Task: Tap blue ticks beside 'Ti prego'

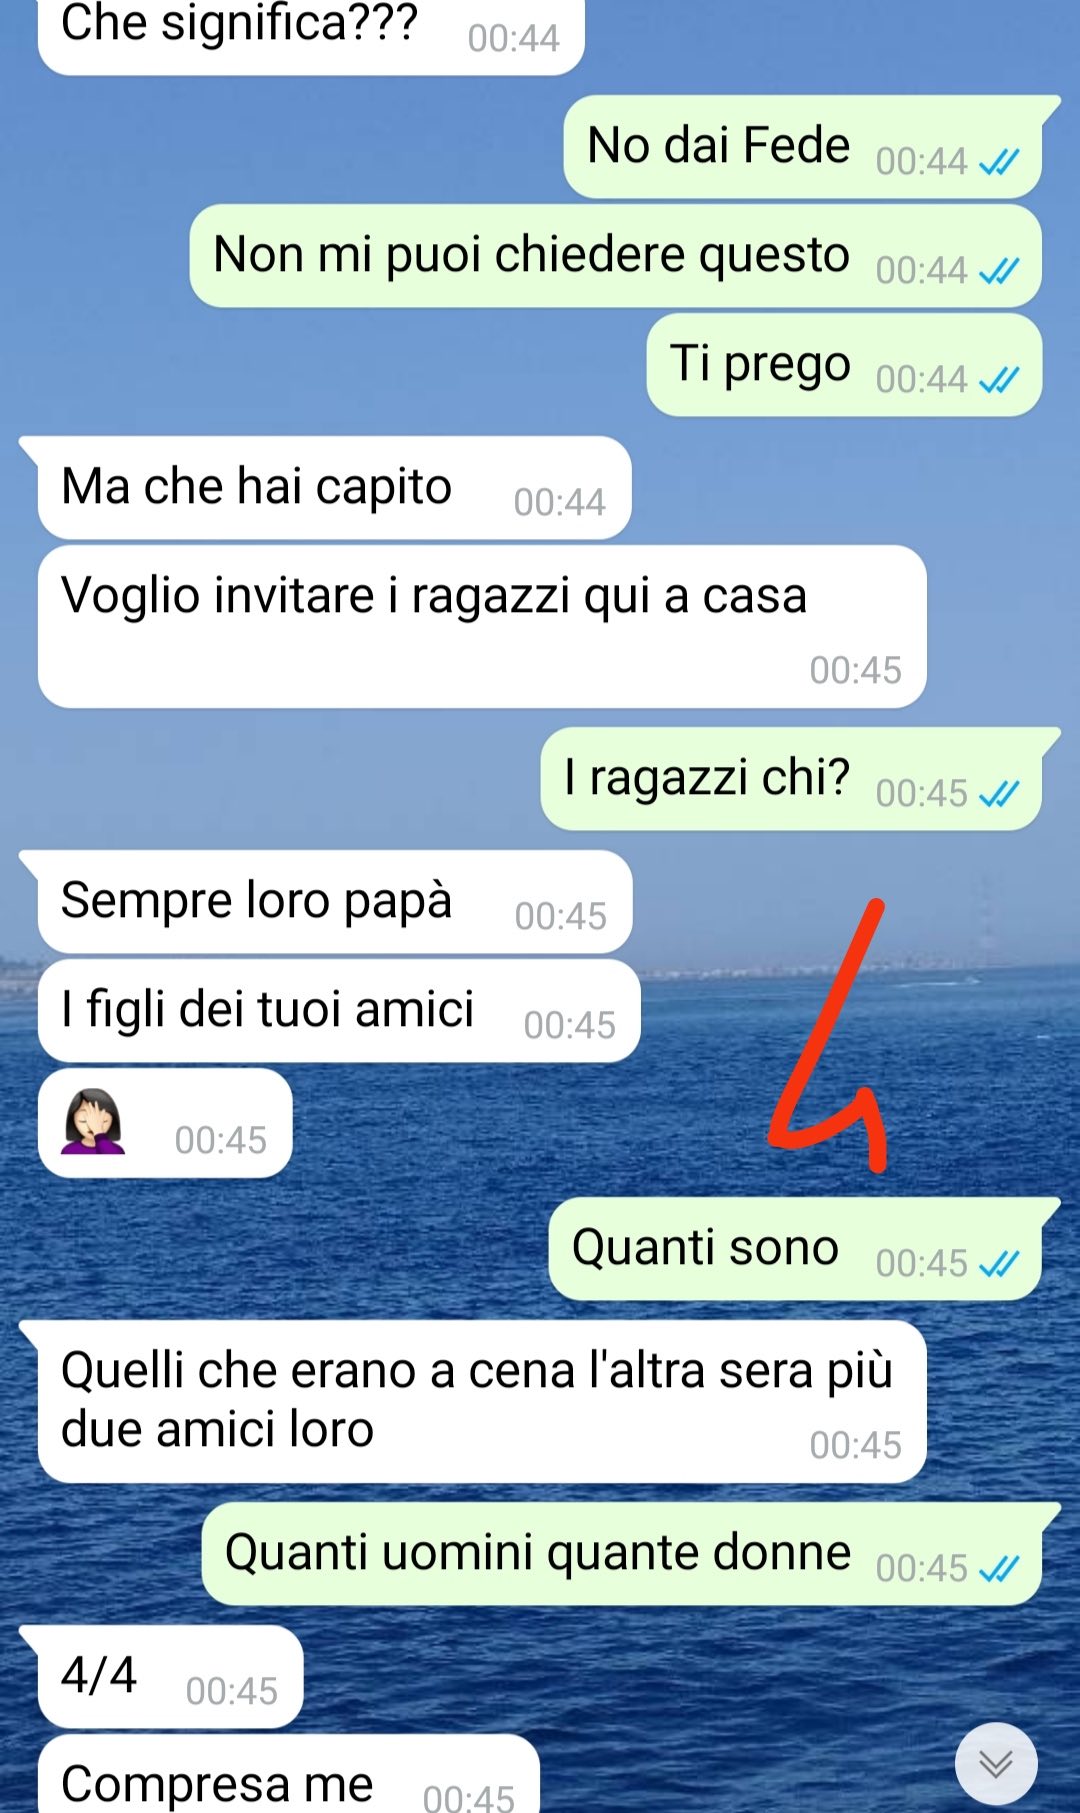Action: click(999, 379)
